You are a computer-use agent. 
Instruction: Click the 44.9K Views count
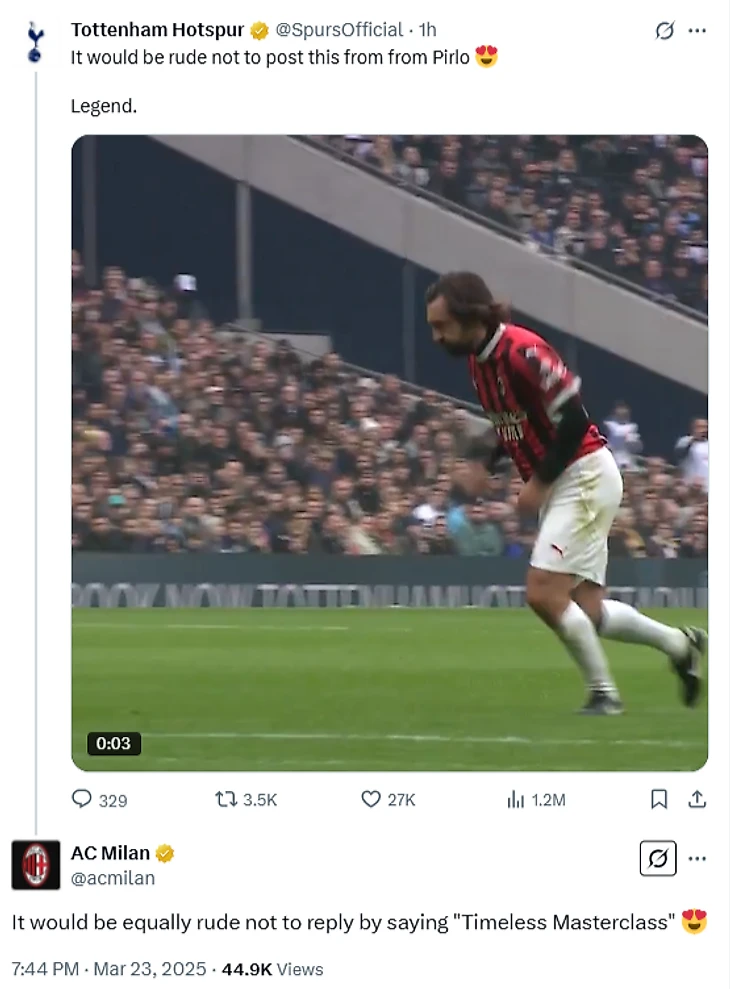tap(272, 969)
